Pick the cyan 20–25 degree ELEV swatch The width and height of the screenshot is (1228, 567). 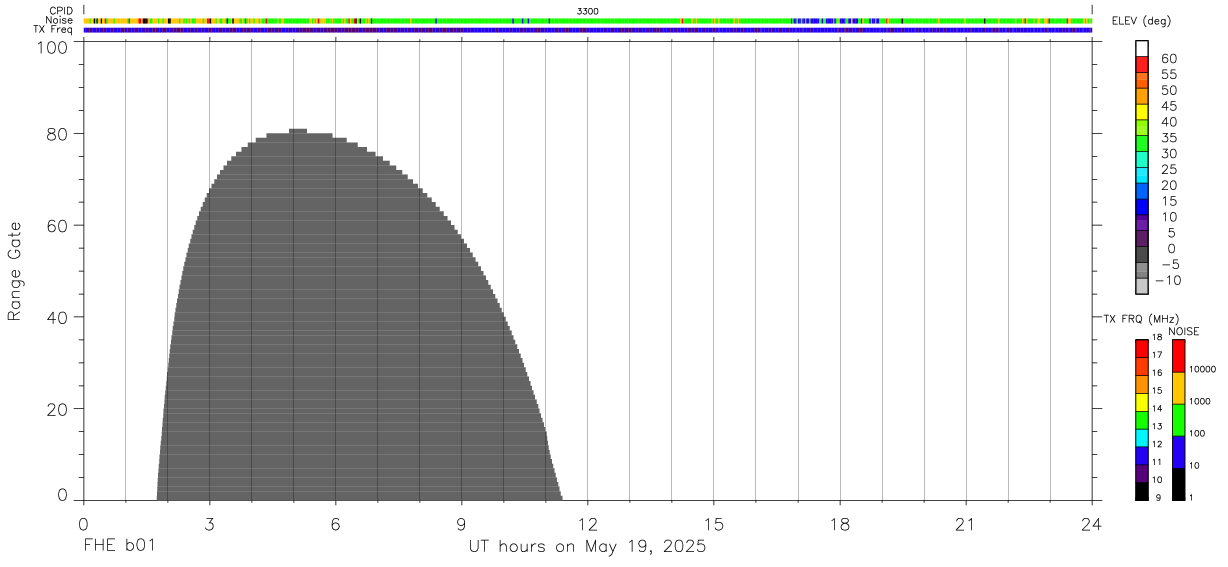(x=1141, y=175)
